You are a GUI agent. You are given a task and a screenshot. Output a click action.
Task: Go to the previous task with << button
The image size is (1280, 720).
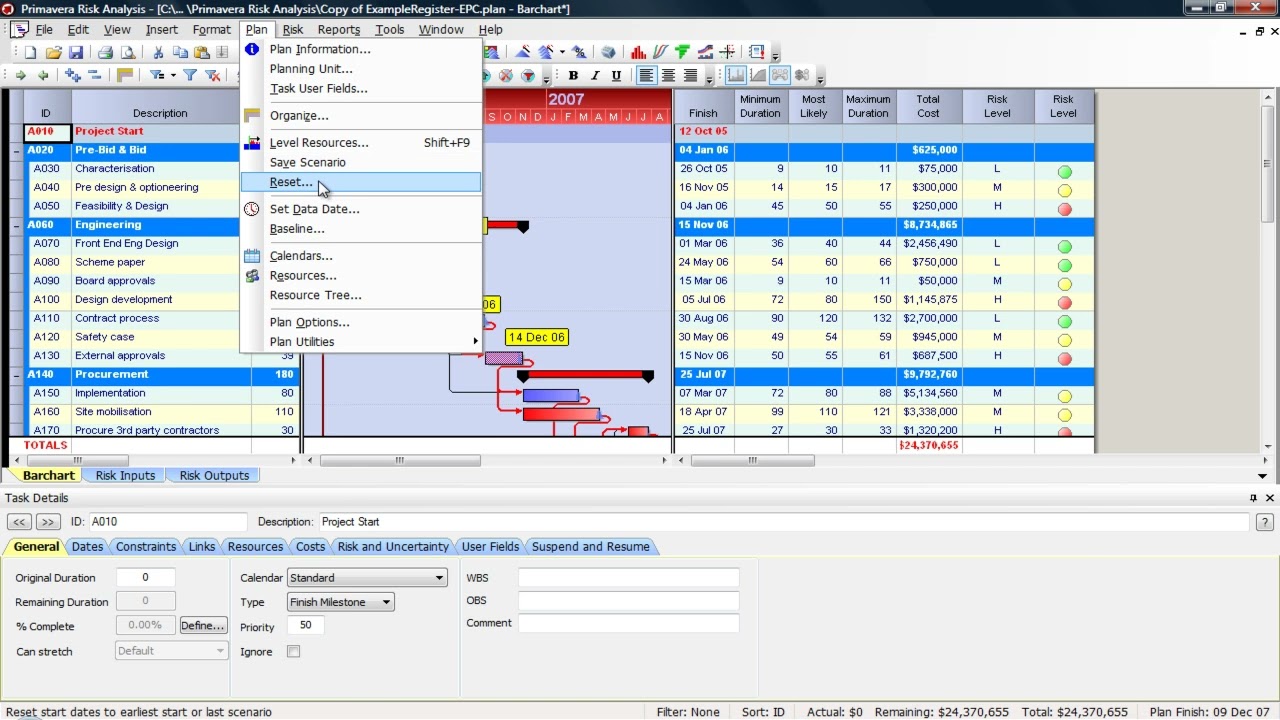18,522
